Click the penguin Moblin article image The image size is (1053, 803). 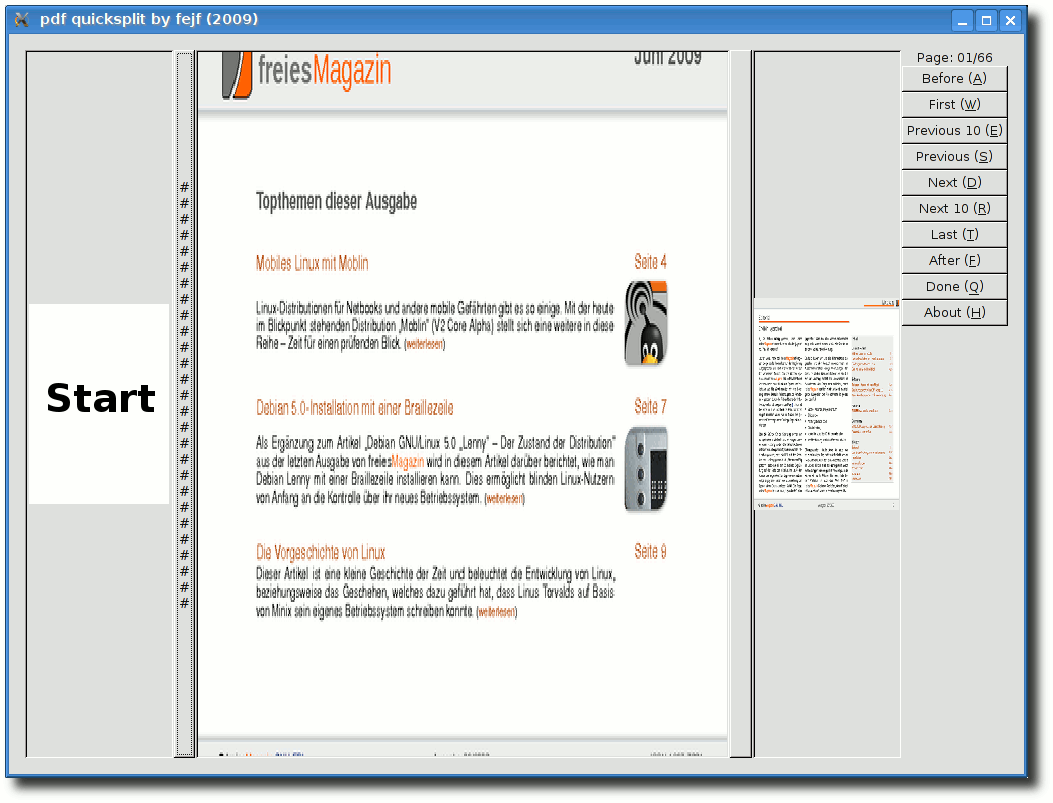click(646, 322)
